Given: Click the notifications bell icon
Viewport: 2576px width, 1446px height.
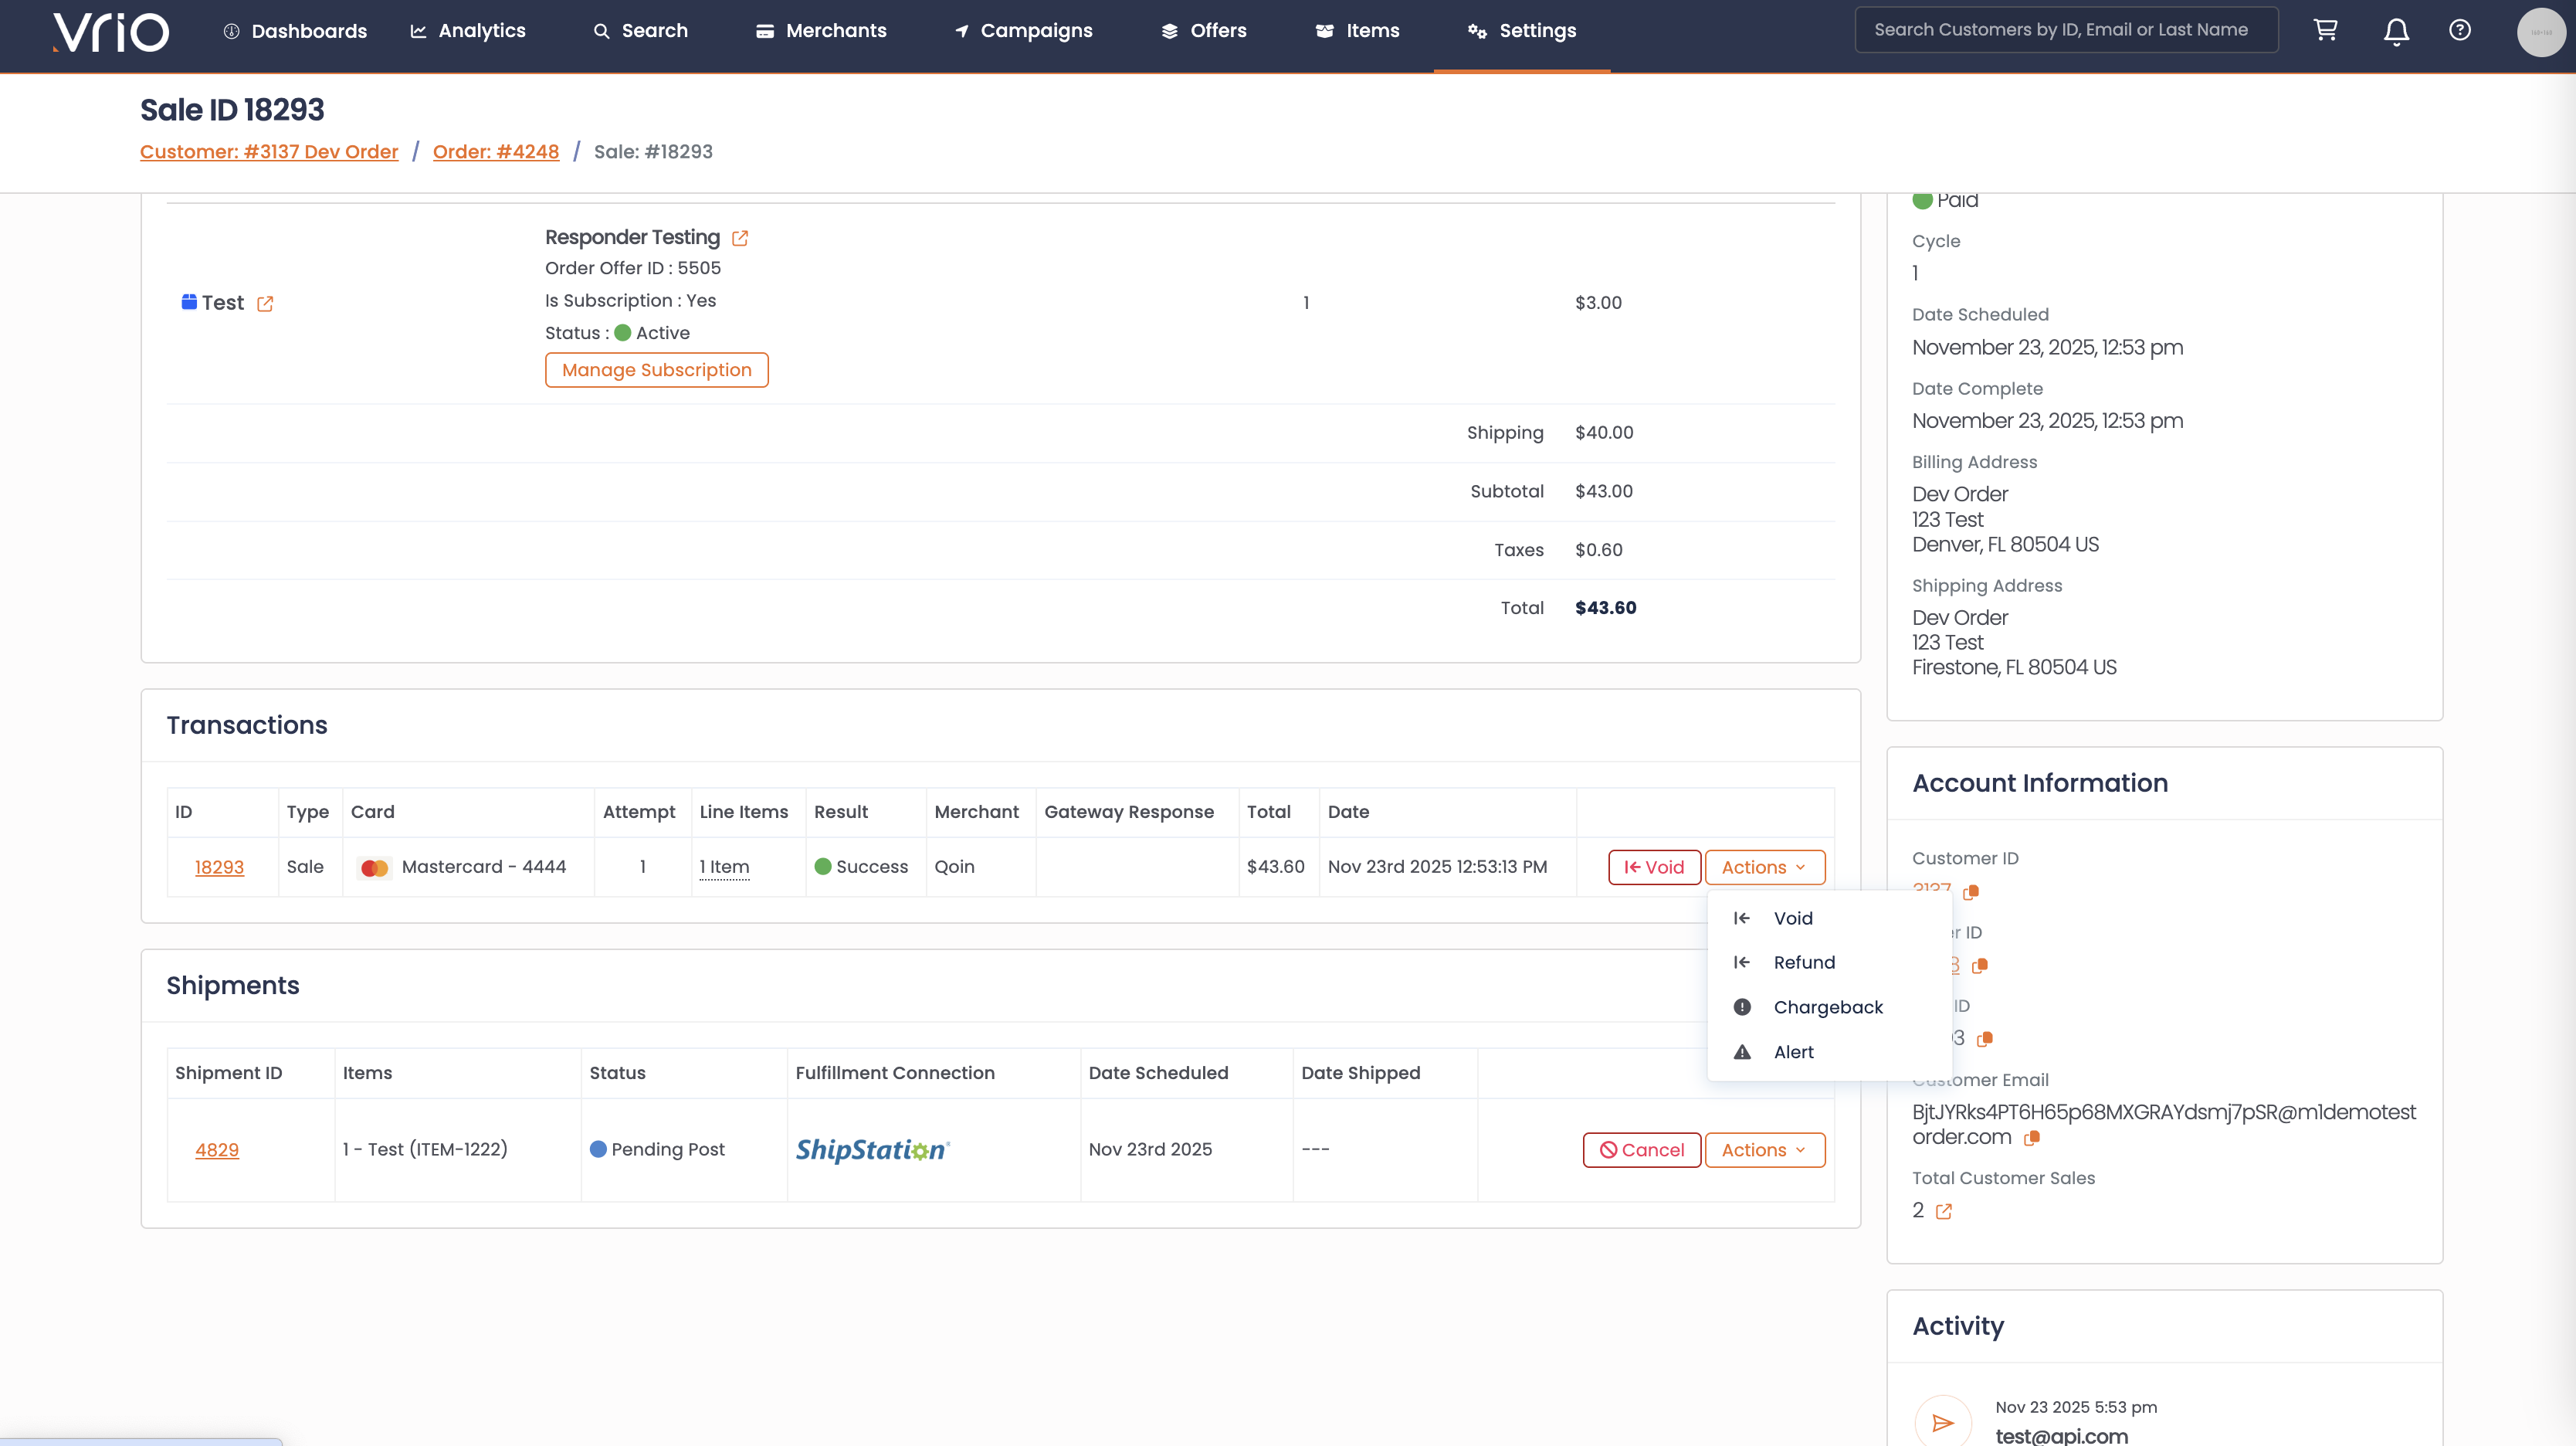Looking at the screenshot, I should (2396, 31).
